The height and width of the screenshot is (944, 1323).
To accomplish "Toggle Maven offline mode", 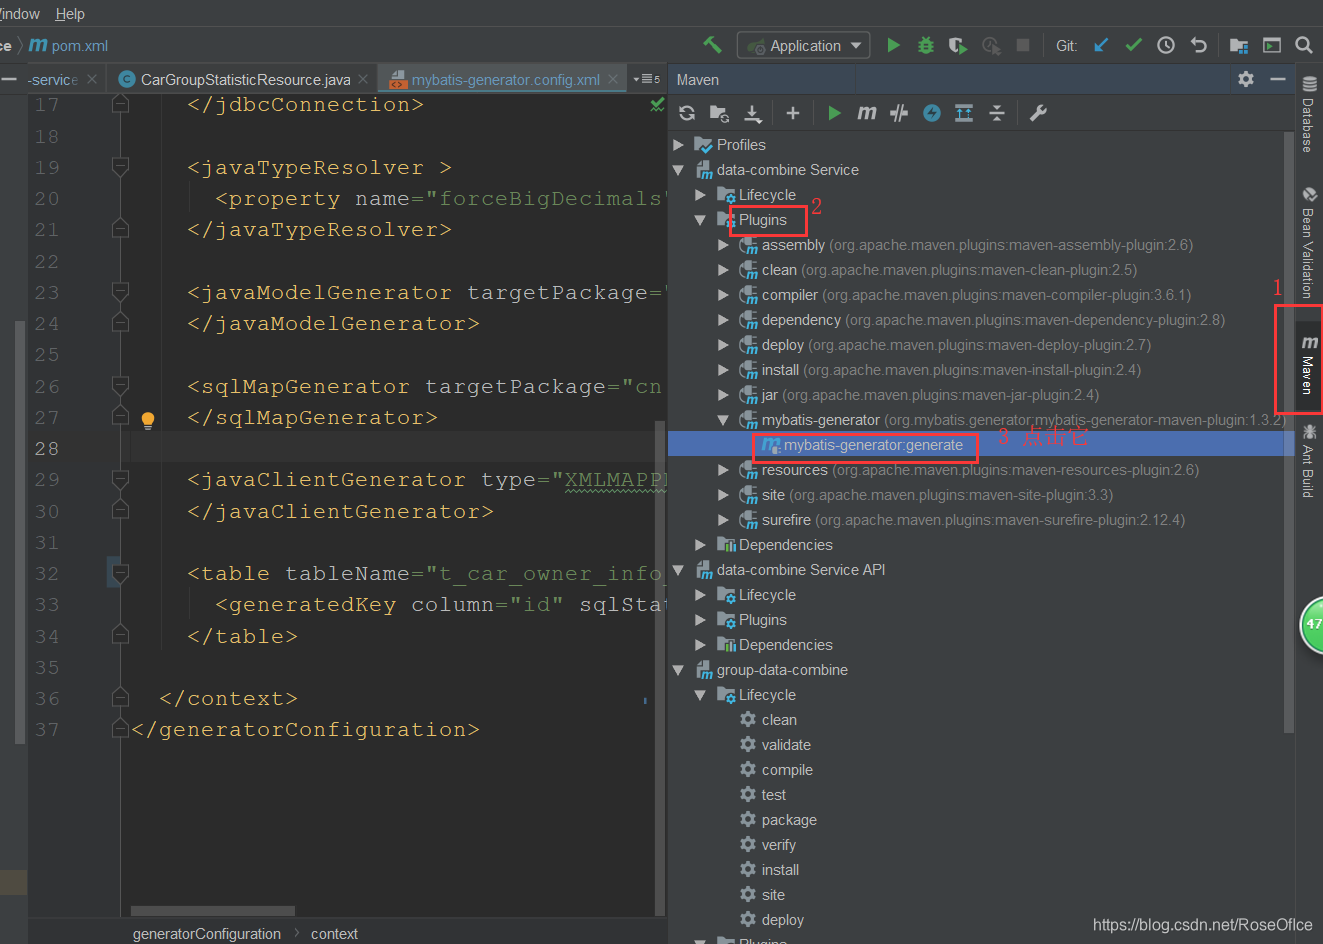I will tap(899, 113).
